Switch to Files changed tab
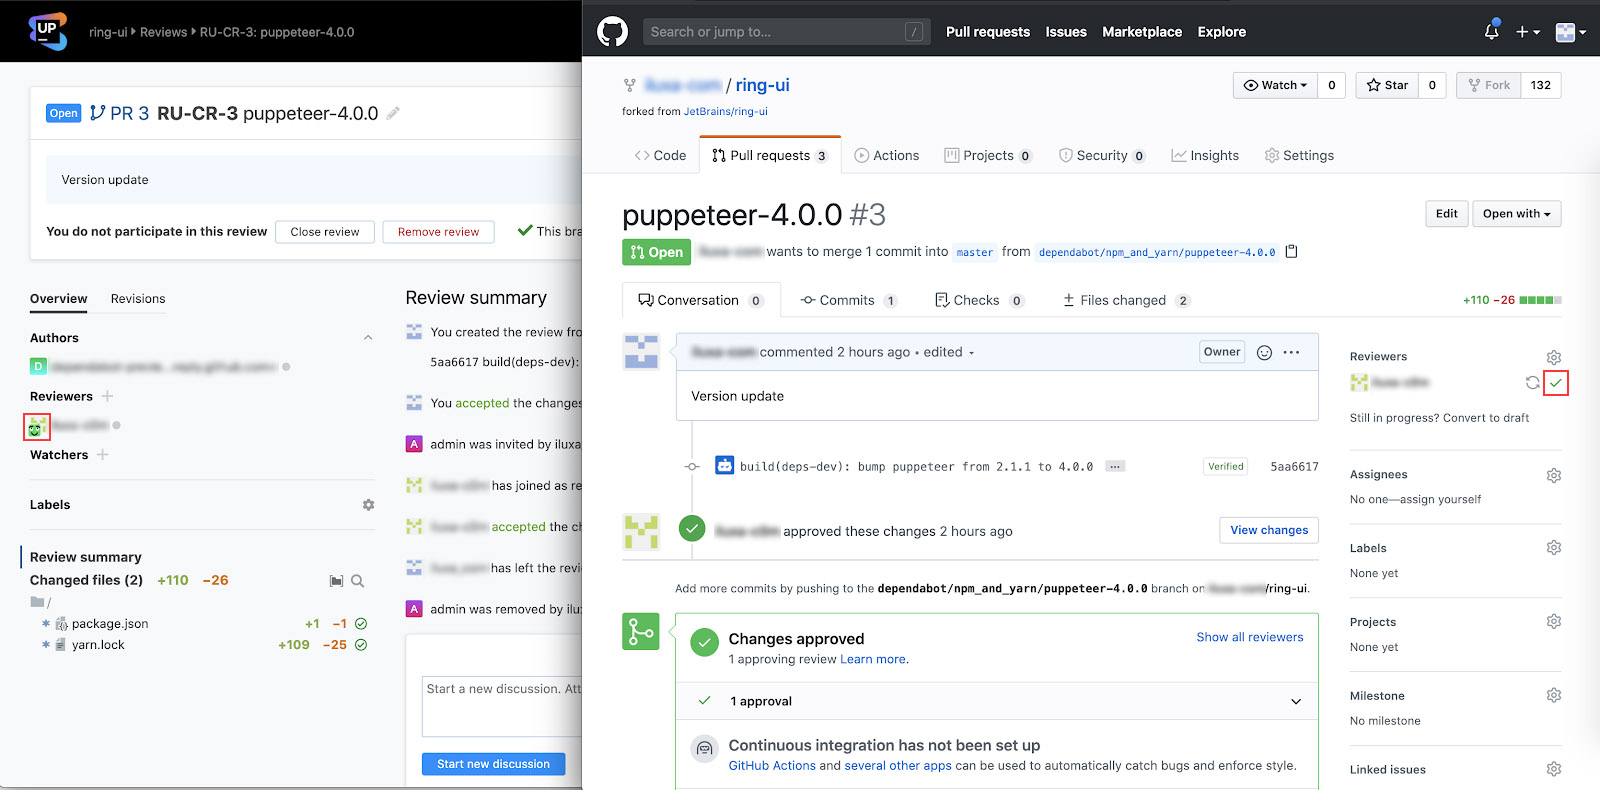This screenshot has height=790, width=1600. pyautogui.click(x=1126, y=300)
